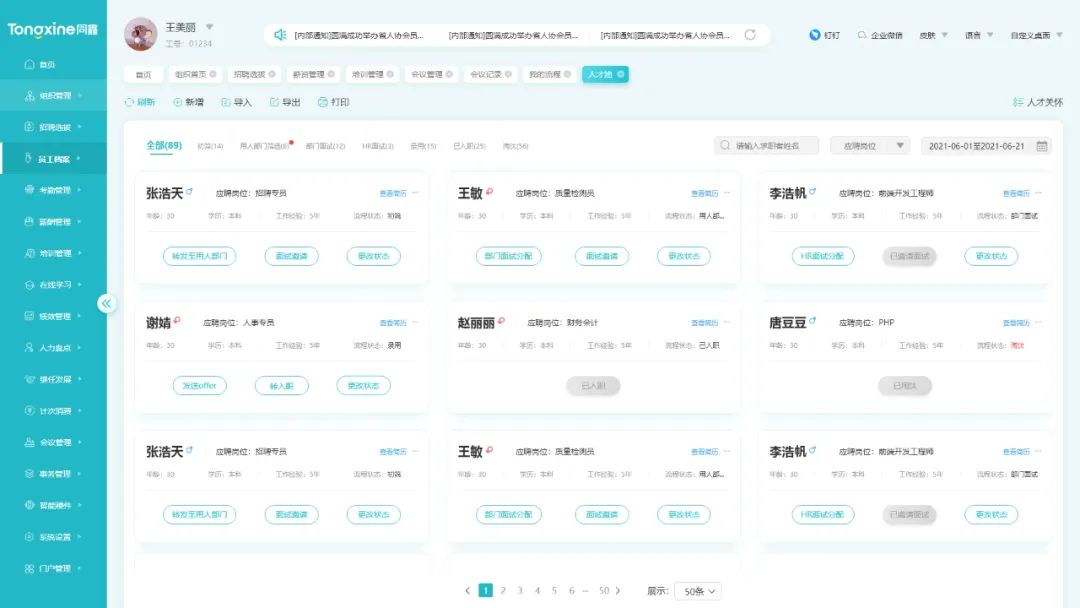This screenshot has width=1080, height=608.
Task: Open 在线学习 from the sidebar
Action: [50, 284]
